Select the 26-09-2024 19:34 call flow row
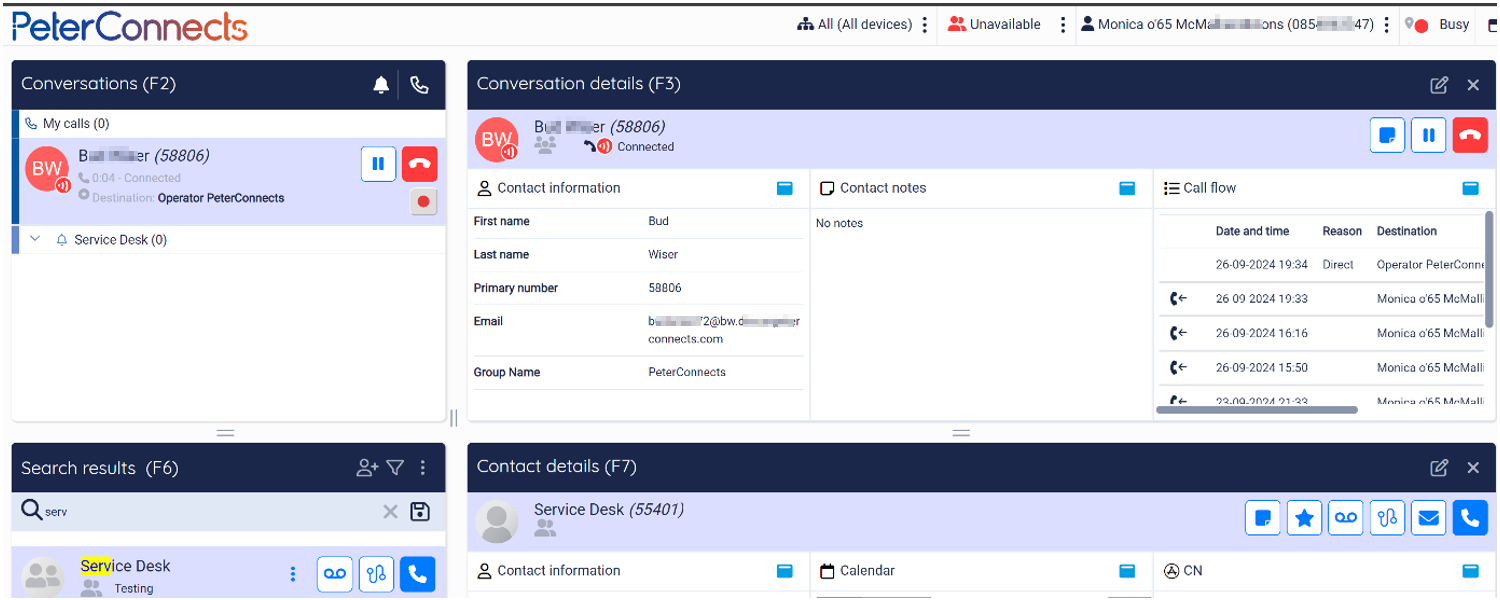 coord(1321,265)
